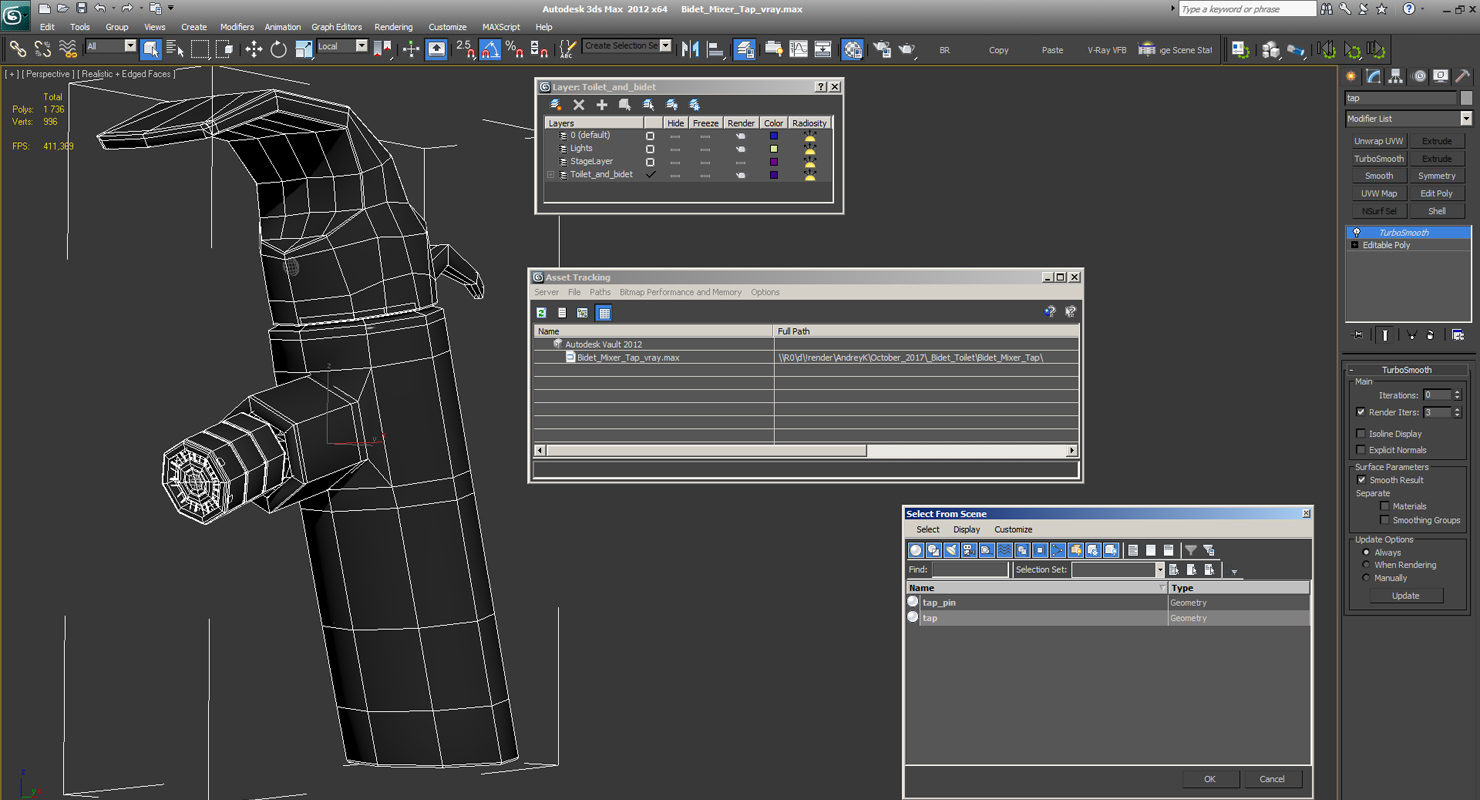Refresh the Asset Tracking list
Image resolution: width=1480 pixels, height=800 pixels.
541,313
